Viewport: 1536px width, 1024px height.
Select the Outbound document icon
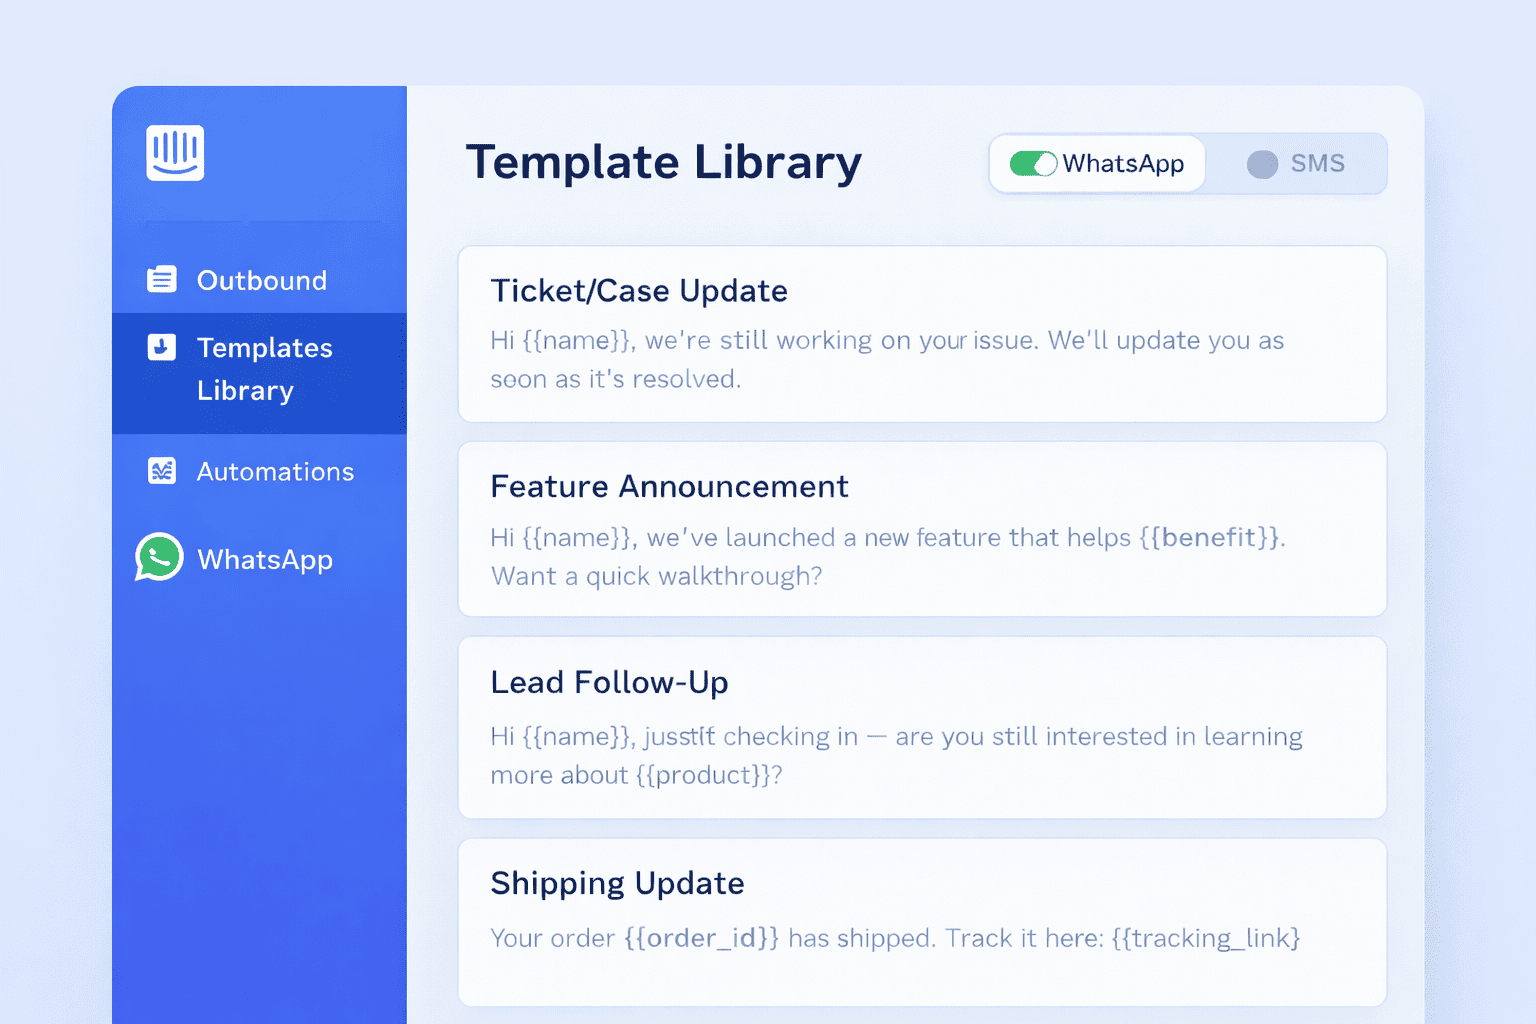(x=161, y=280)
